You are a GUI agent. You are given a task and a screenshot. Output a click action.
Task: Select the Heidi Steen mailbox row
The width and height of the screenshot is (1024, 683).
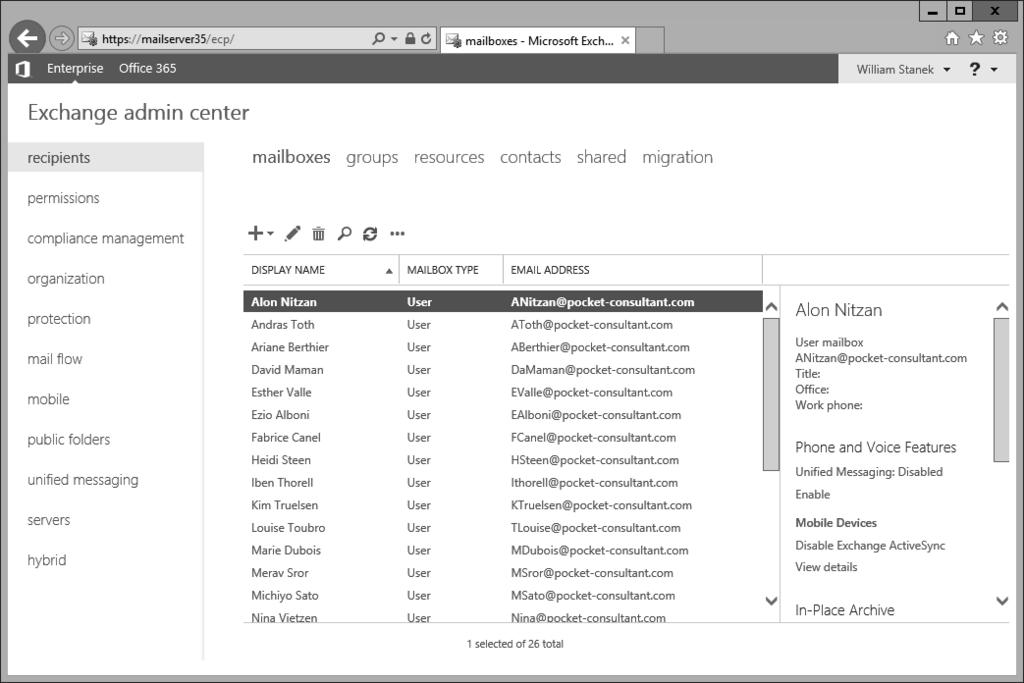503,460
